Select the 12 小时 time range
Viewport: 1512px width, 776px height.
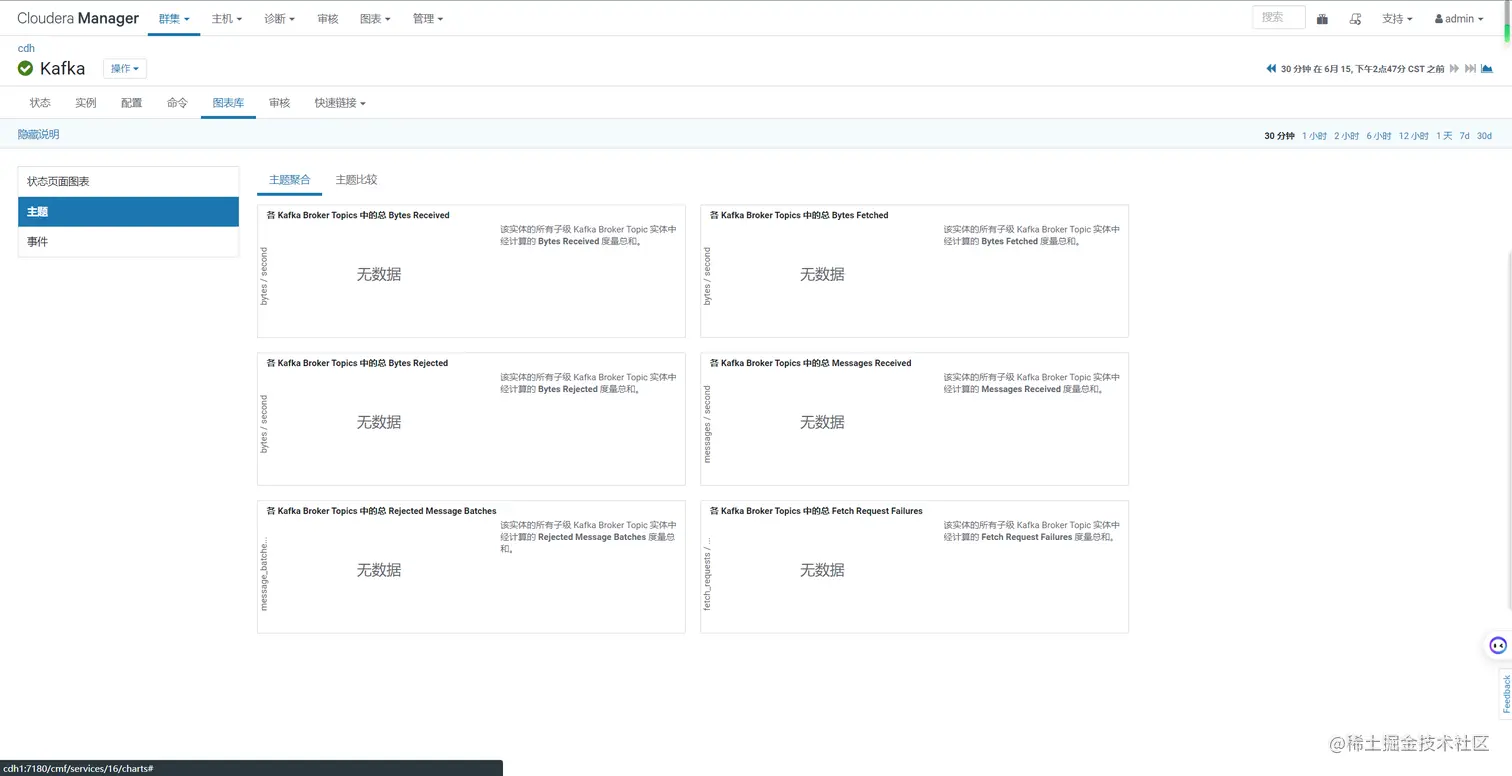tap(1414, 136)
